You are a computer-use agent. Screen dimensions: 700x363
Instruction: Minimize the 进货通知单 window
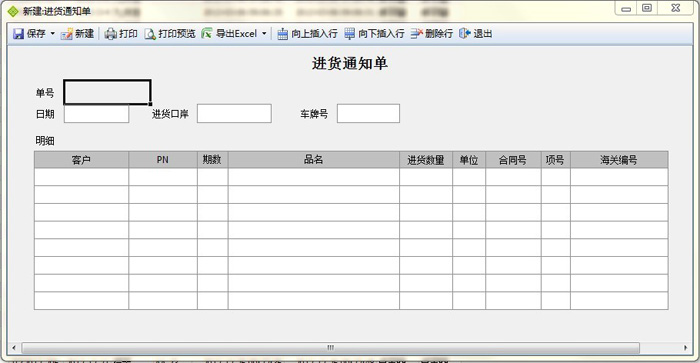626,8
